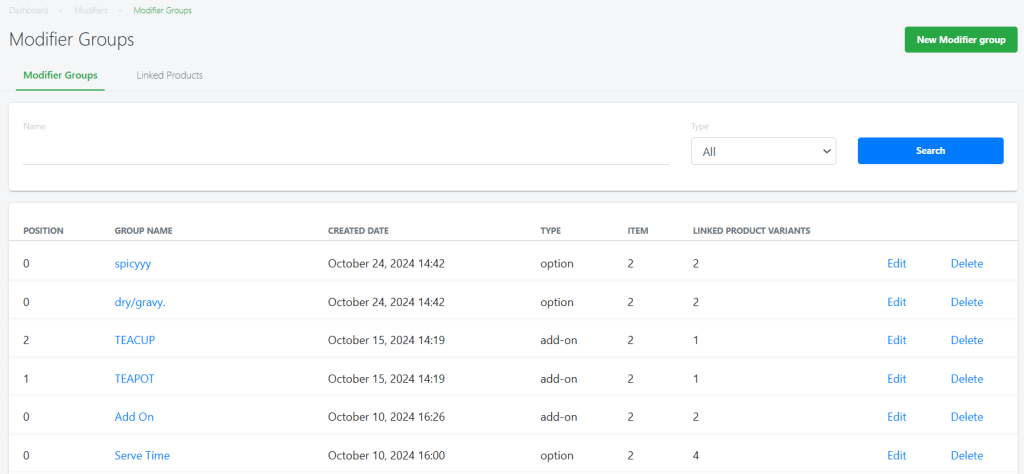Open the TEACUP group link
The image size is (1024, 474).
pos(134,340)
